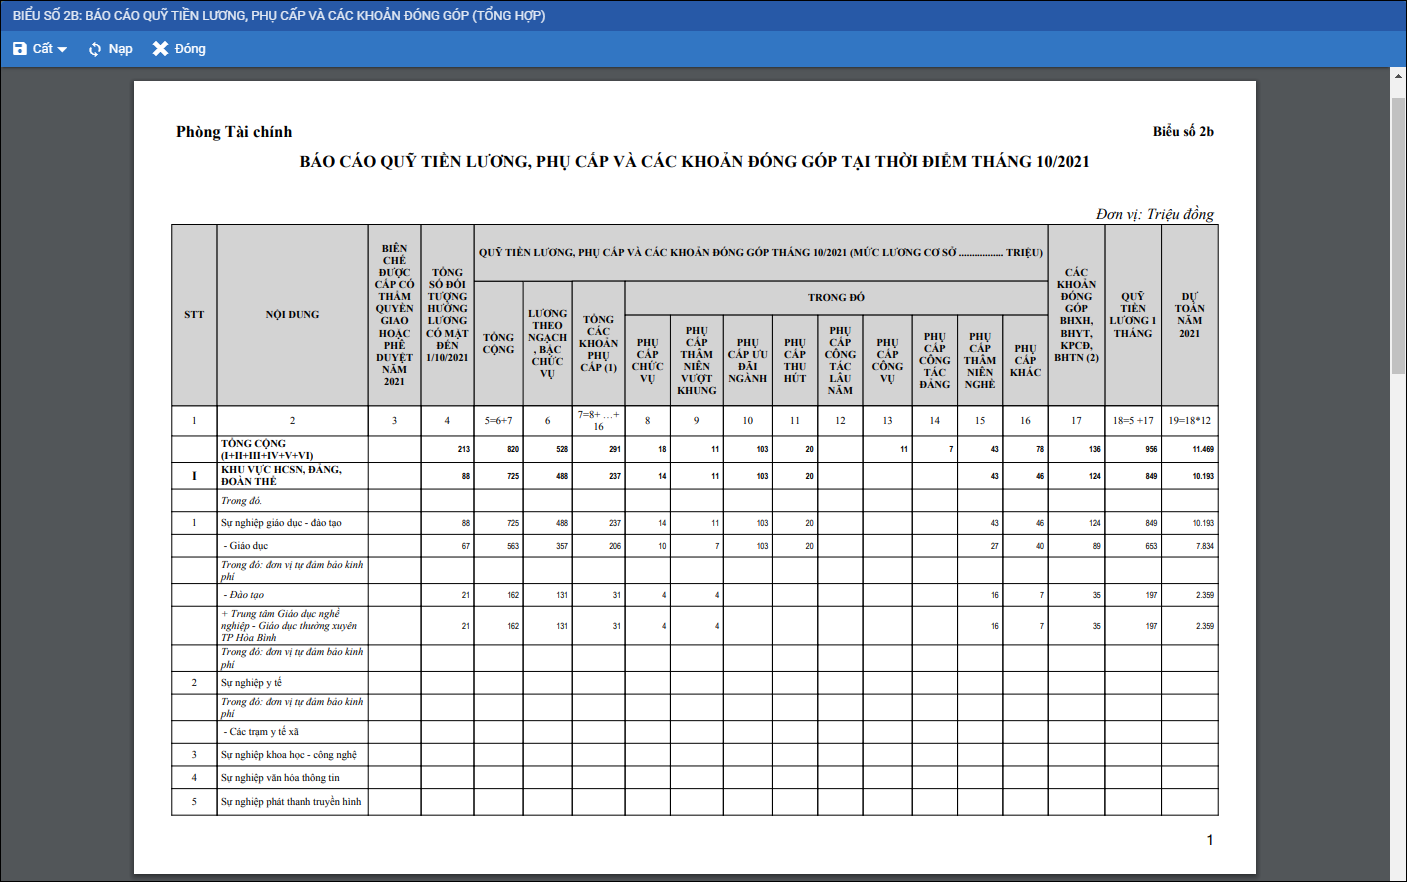Click the Biểu số 2B window title text

[279, 15]
